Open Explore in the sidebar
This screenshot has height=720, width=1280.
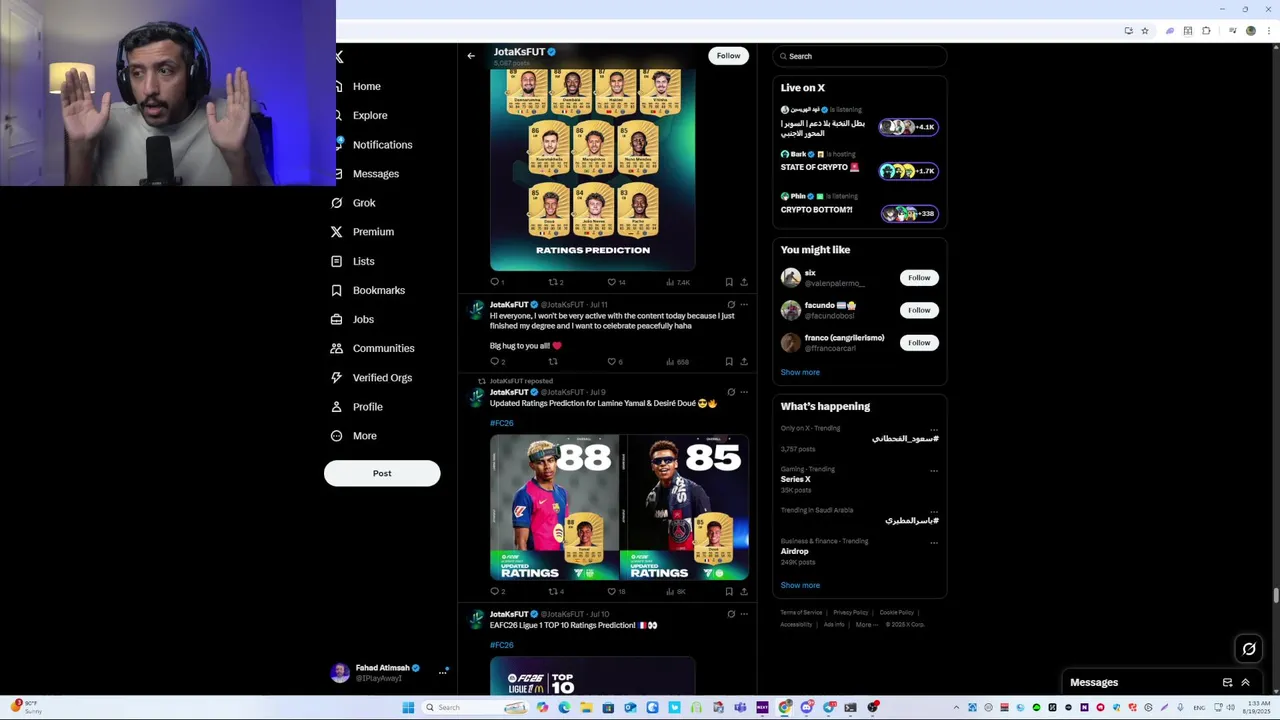pyautogui.click(x=369, y=115)
